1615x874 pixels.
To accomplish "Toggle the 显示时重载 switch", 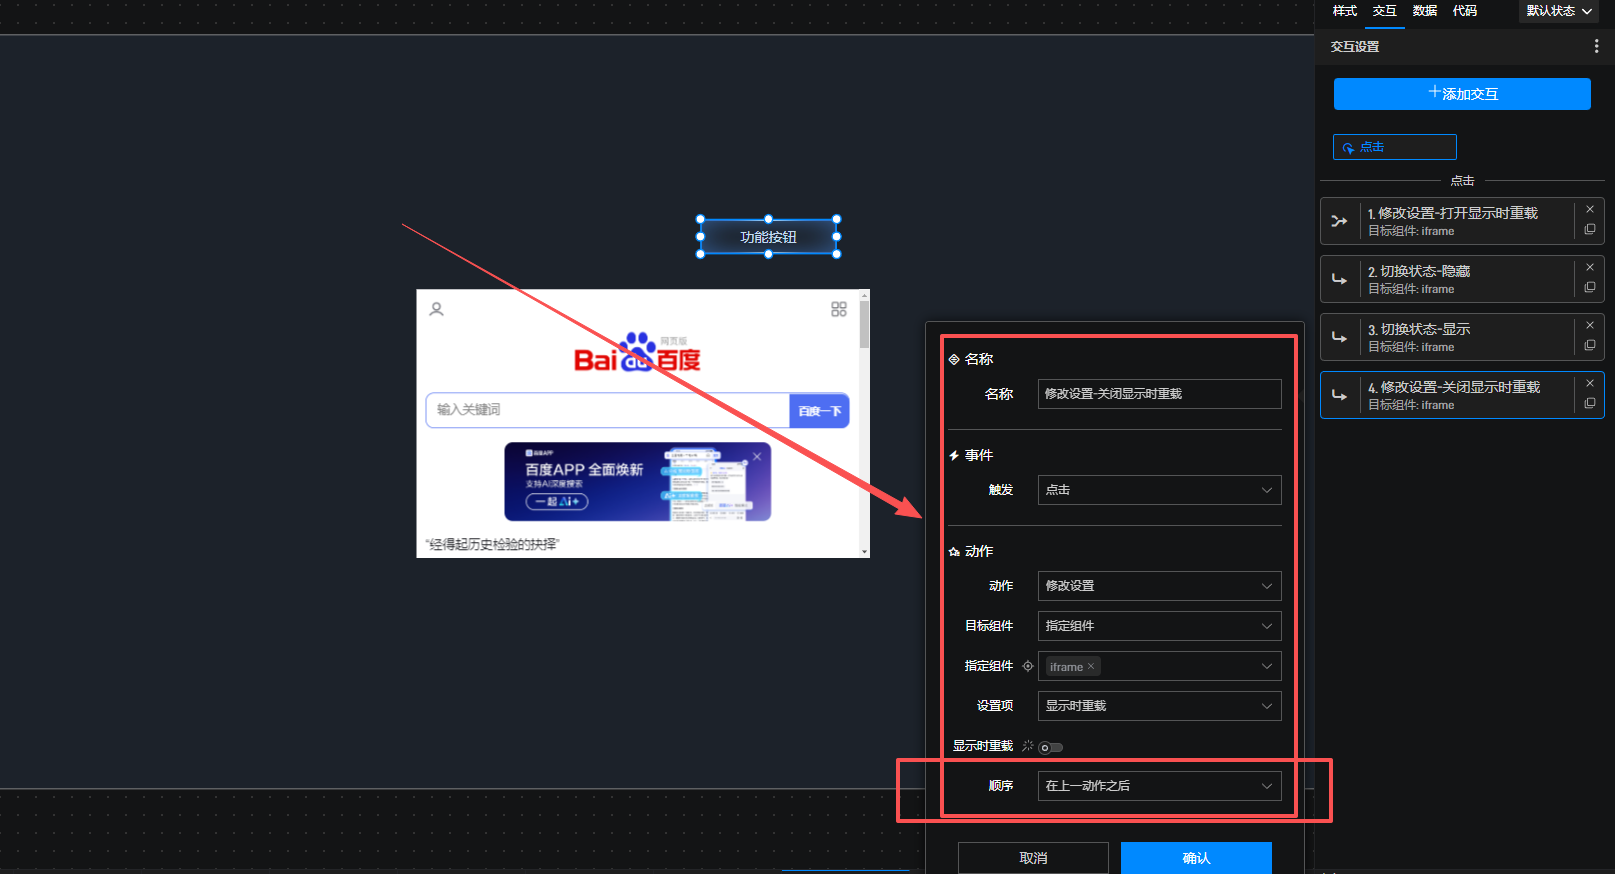I will tap(1050, 747).
